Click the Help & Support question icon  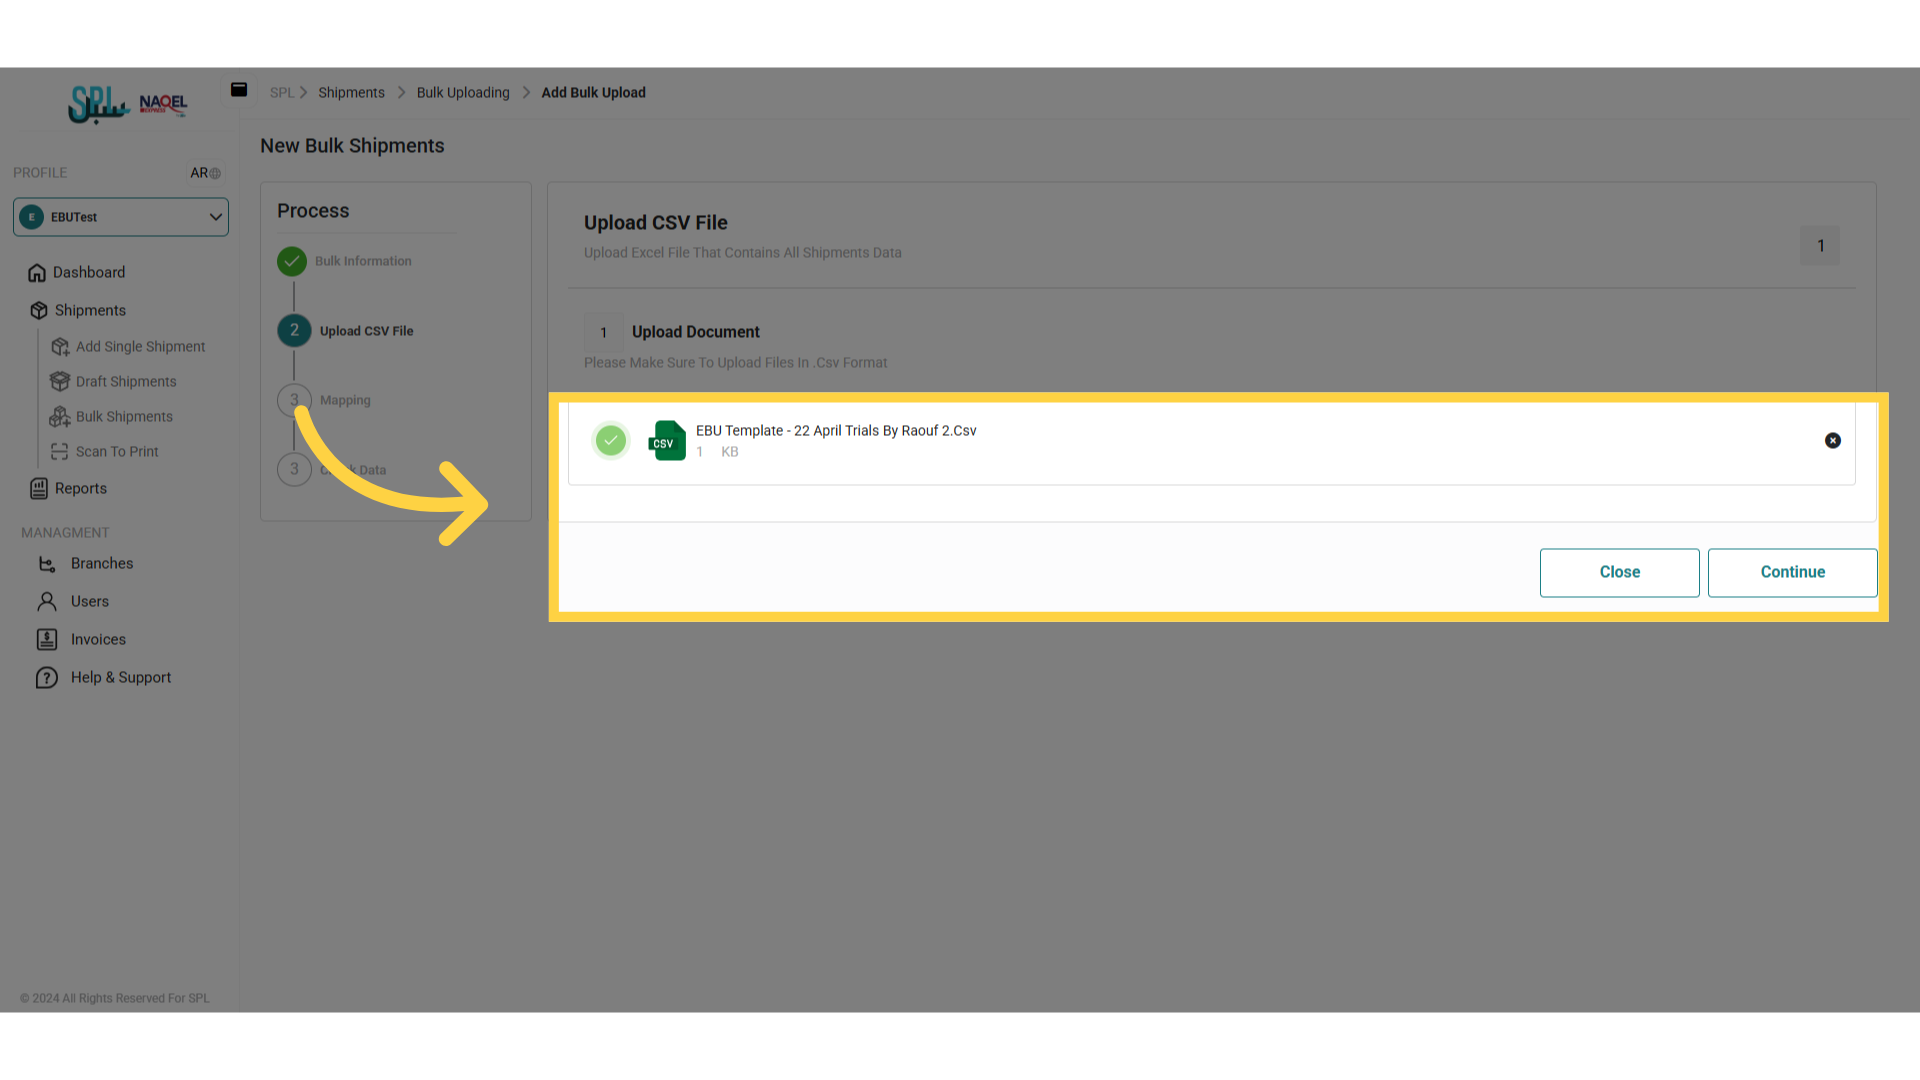pyautogui.click(x=47, y=678)
